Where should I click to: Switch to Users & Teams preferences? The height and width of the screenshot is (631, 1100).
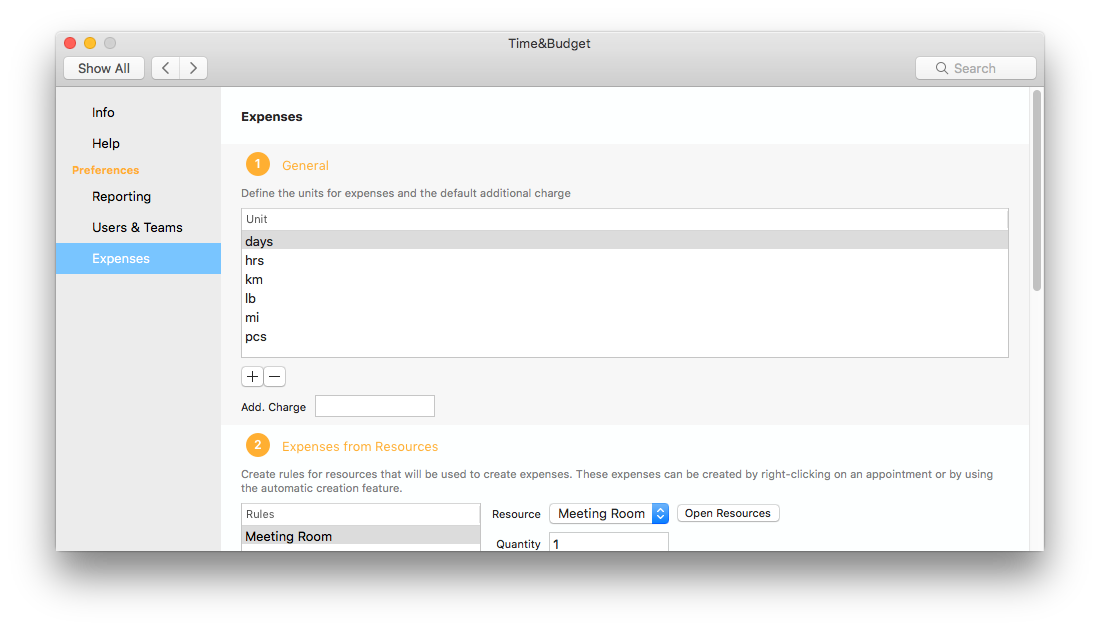click(137, 227)
